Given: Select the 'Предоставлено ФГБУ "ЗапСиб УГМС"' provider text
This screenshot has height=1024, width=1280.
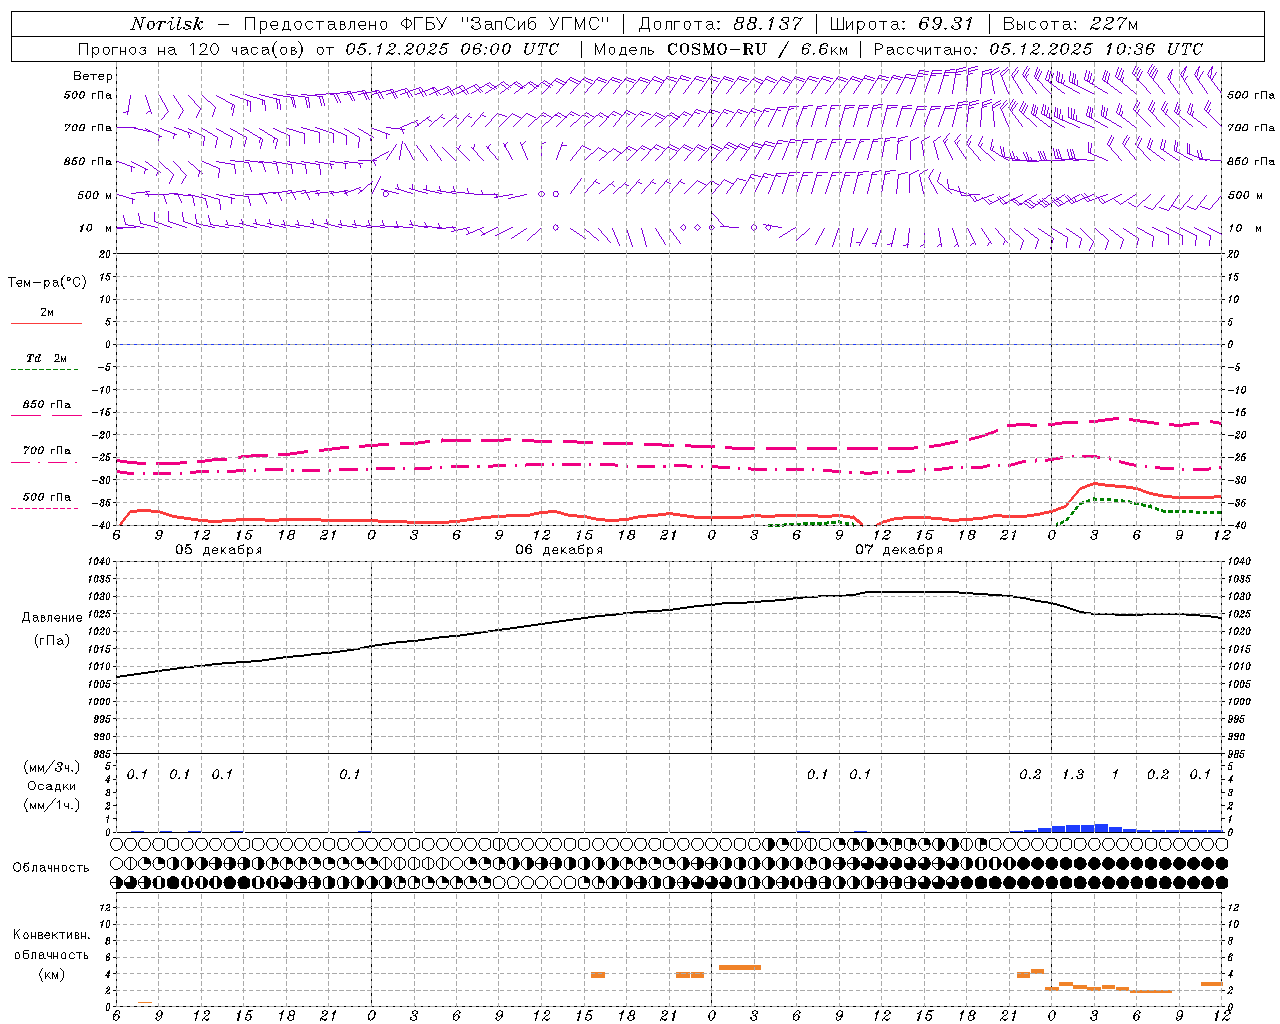Looking at the screenshot, I should pos(426,24).
